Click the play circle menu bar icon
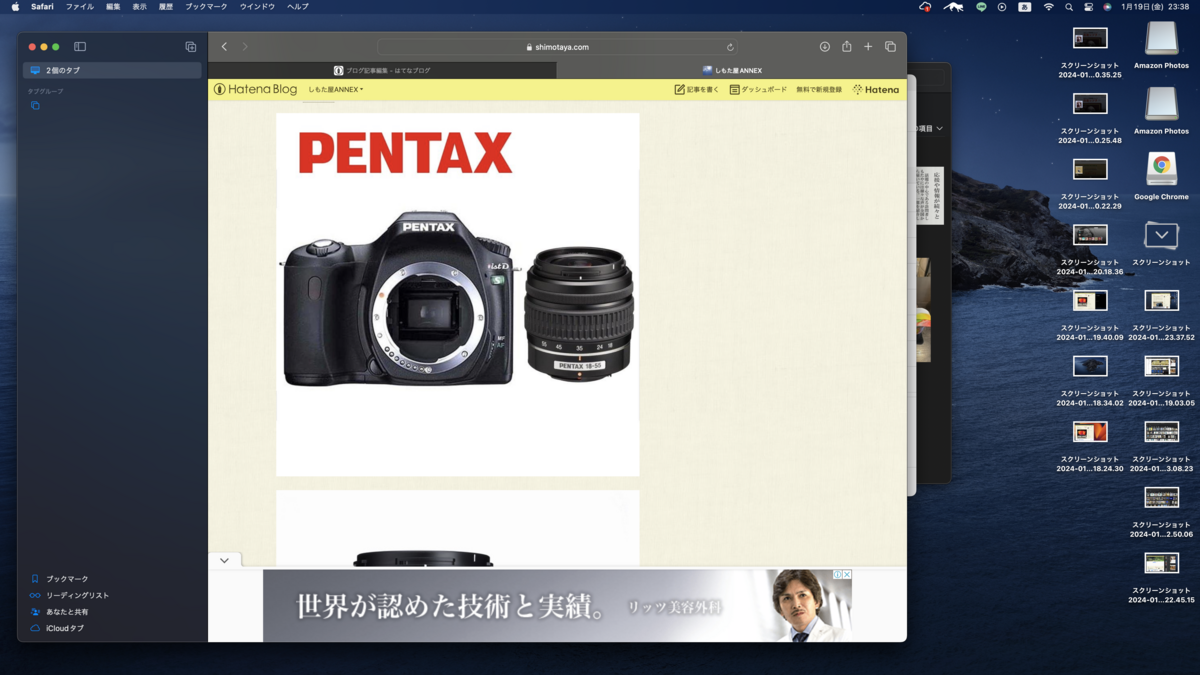This screenshot has height=675, width=1200. [x=1002, y=7]
